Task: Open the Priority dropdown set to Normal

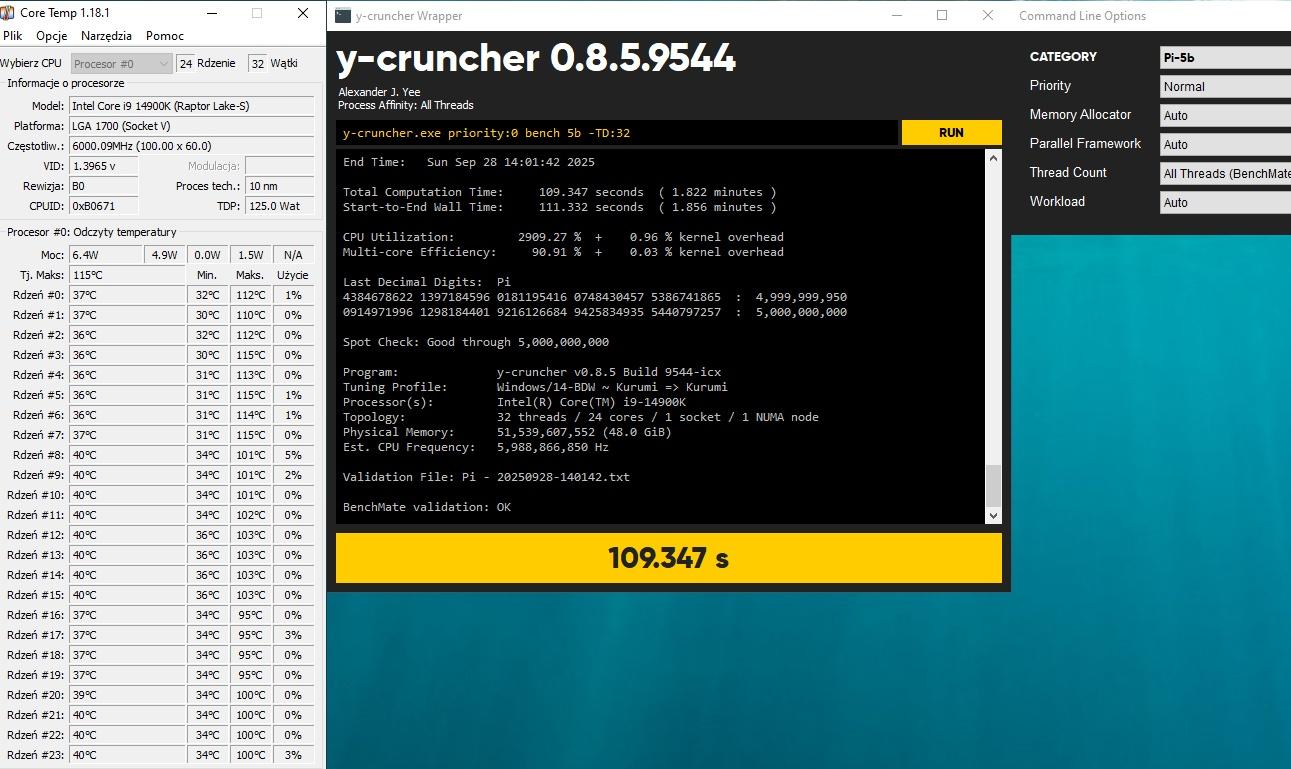Action: click(1225, 86)
